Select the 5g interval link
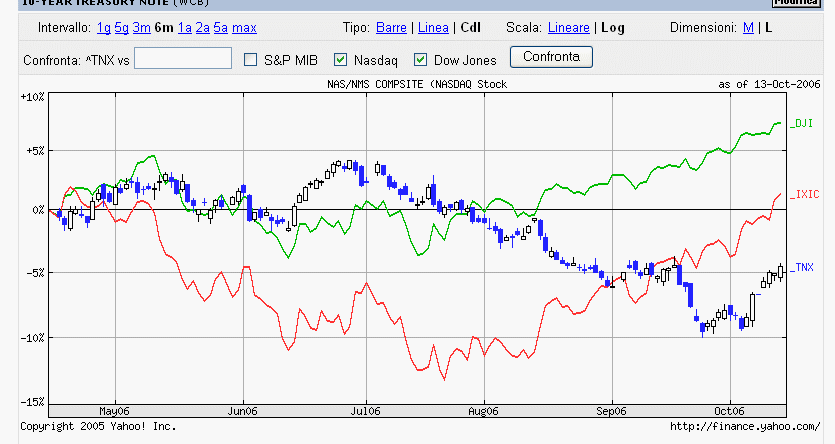The image size is (835, 444). (x=121, y=28)
